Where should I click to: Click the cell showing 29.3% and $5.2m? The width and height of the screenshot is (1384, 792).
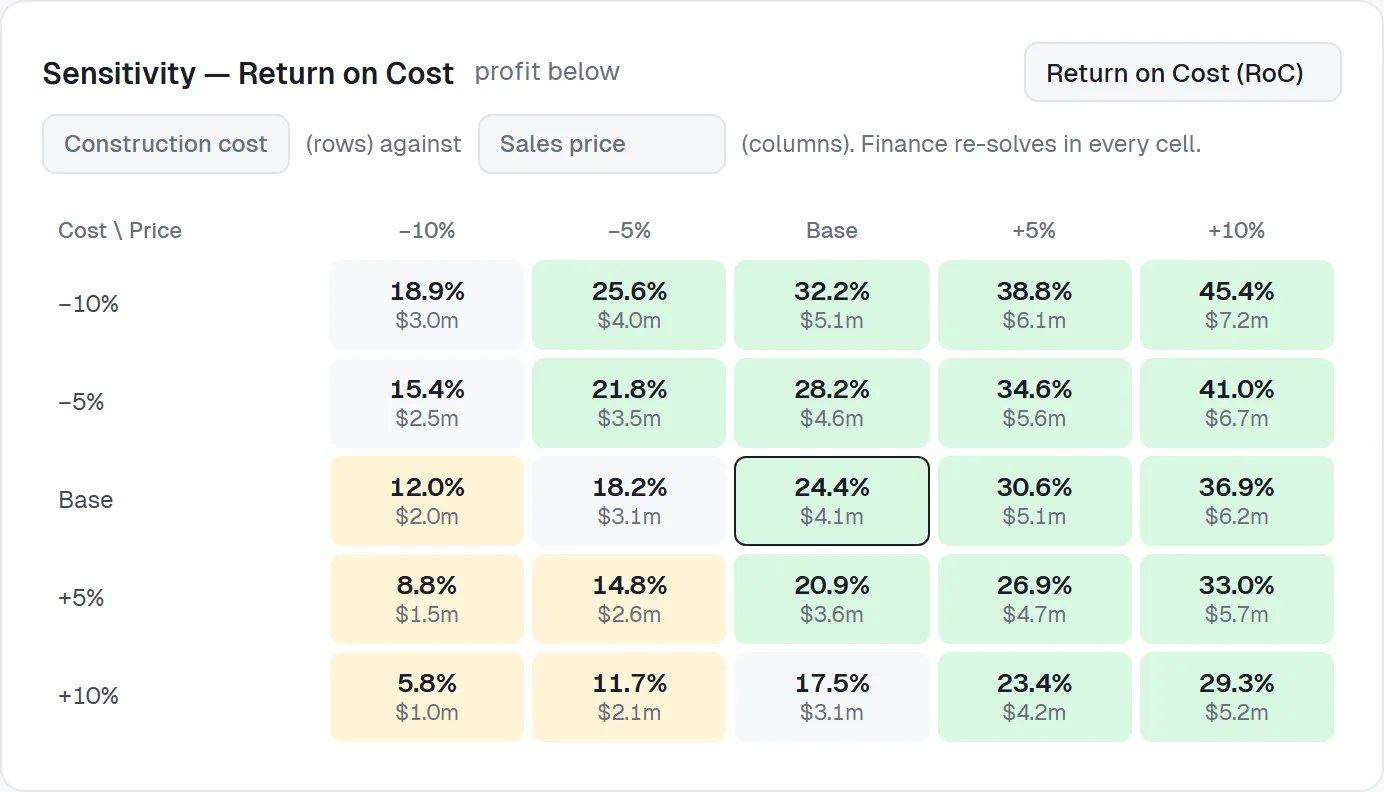[1237, 697]
